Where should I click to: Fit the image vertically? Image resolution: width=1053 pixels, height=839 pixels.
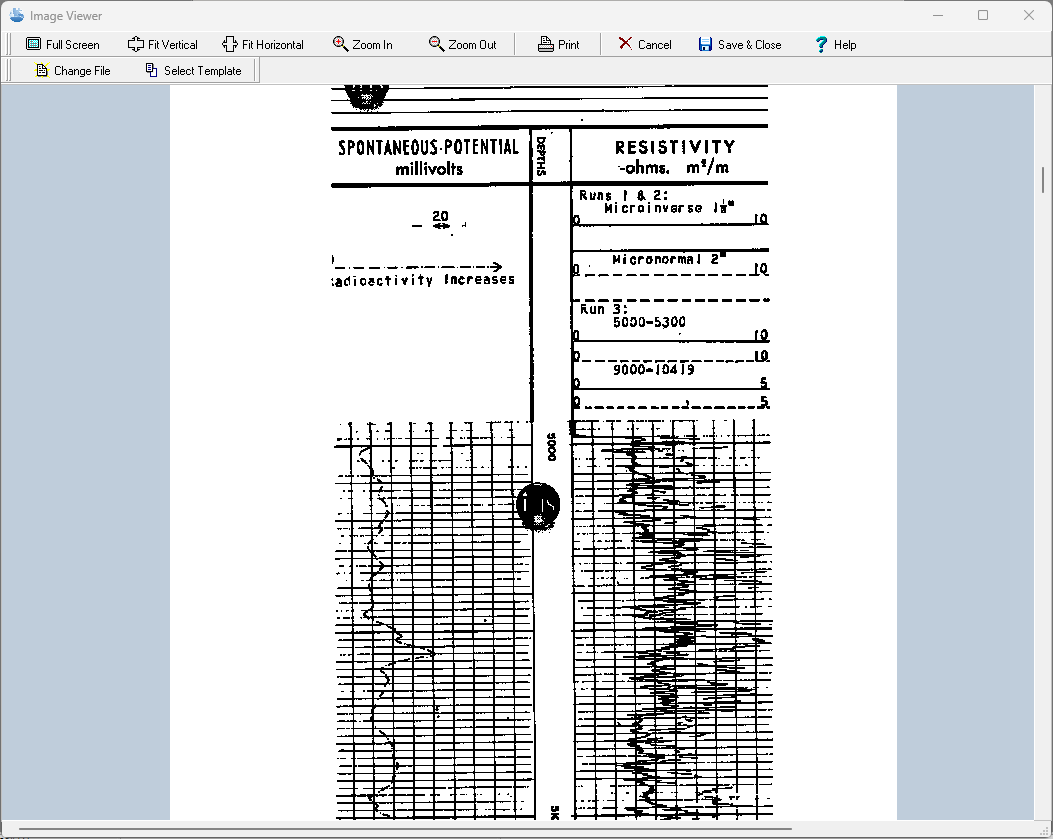[x=136, y=44]
